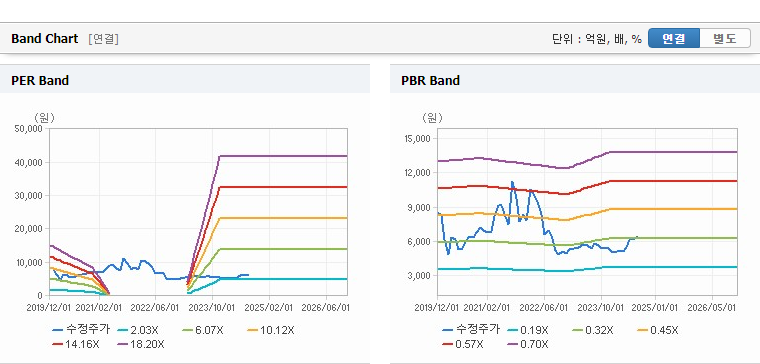Screen dimensions: 760x364
Task: Toggle 수정주가 series in PER Band legend
Action: 80,330
